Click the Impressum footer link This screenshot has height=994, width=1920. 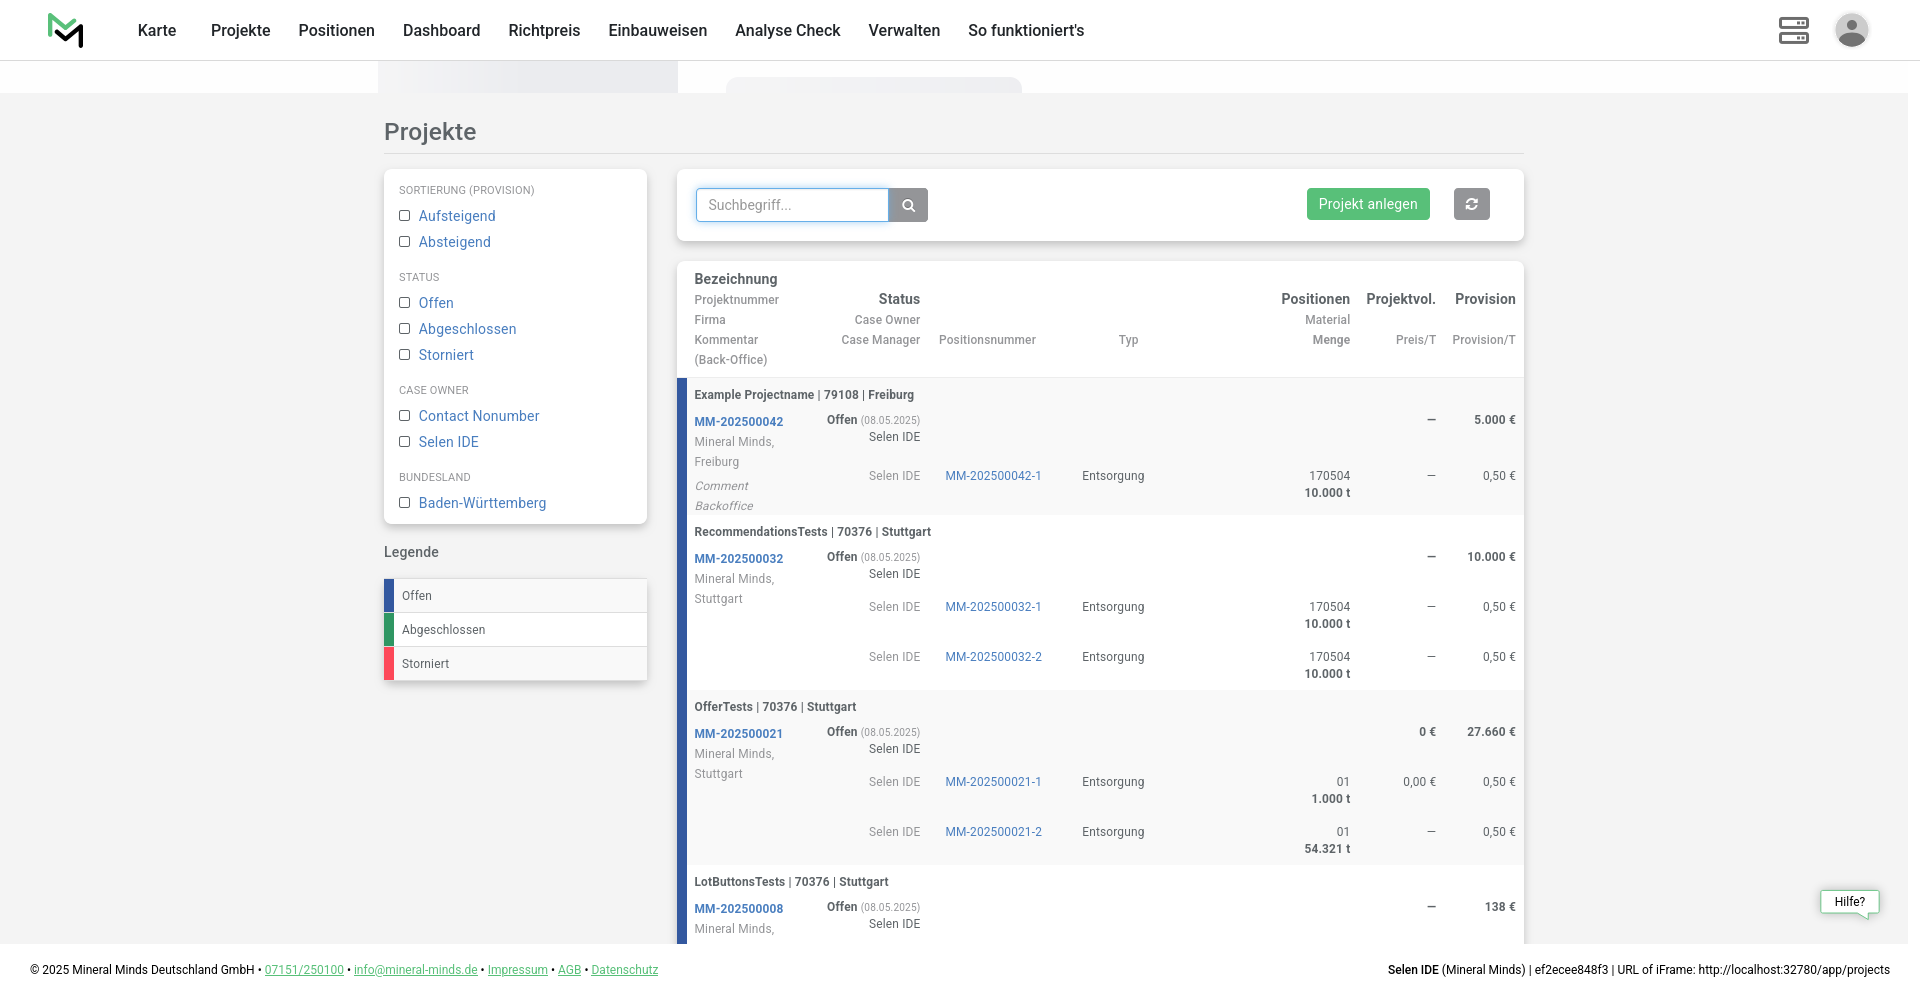point(517,970)
